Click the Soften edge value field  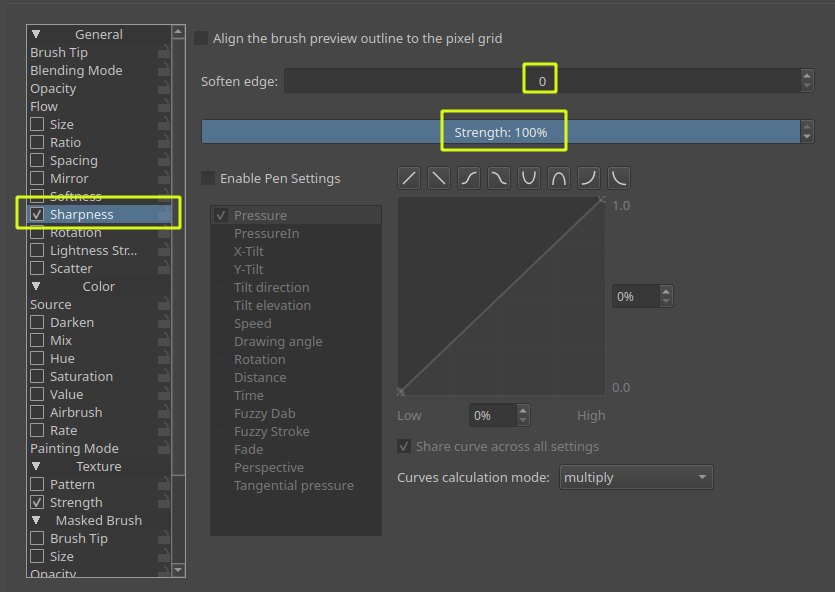click(x=541, y=81)
